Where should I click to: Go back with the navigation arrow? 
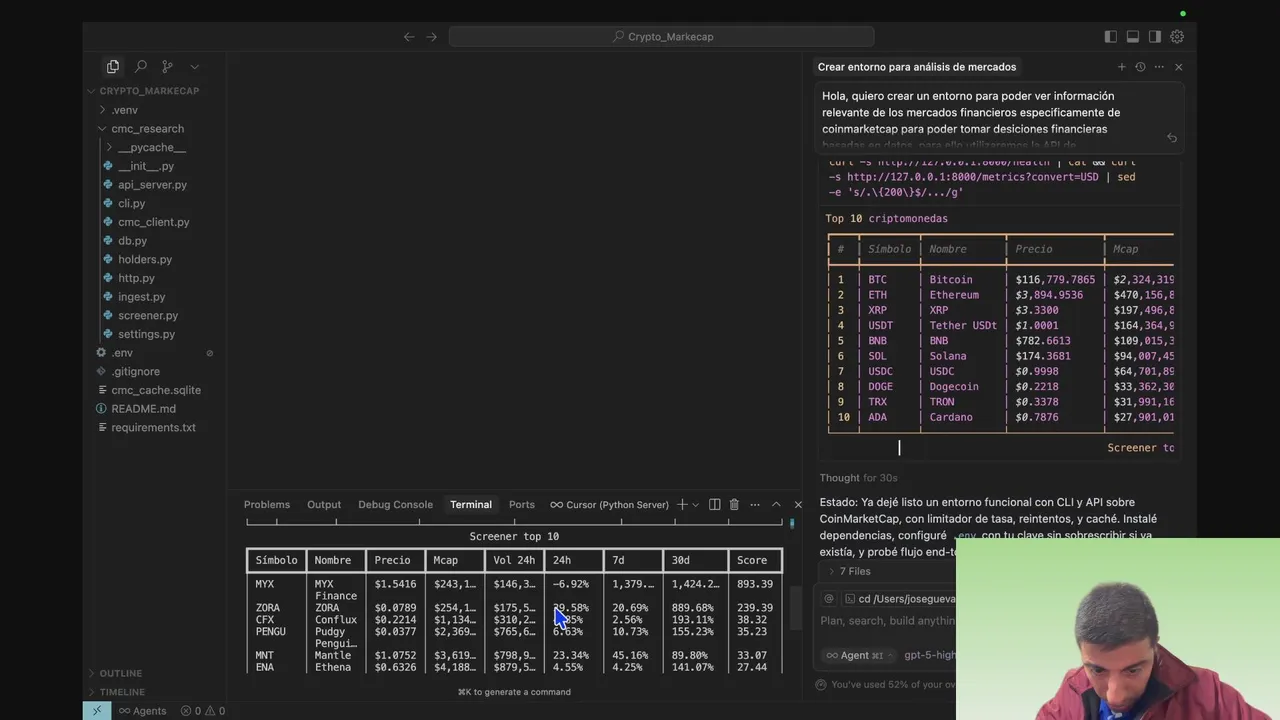(x=409, y=36)
